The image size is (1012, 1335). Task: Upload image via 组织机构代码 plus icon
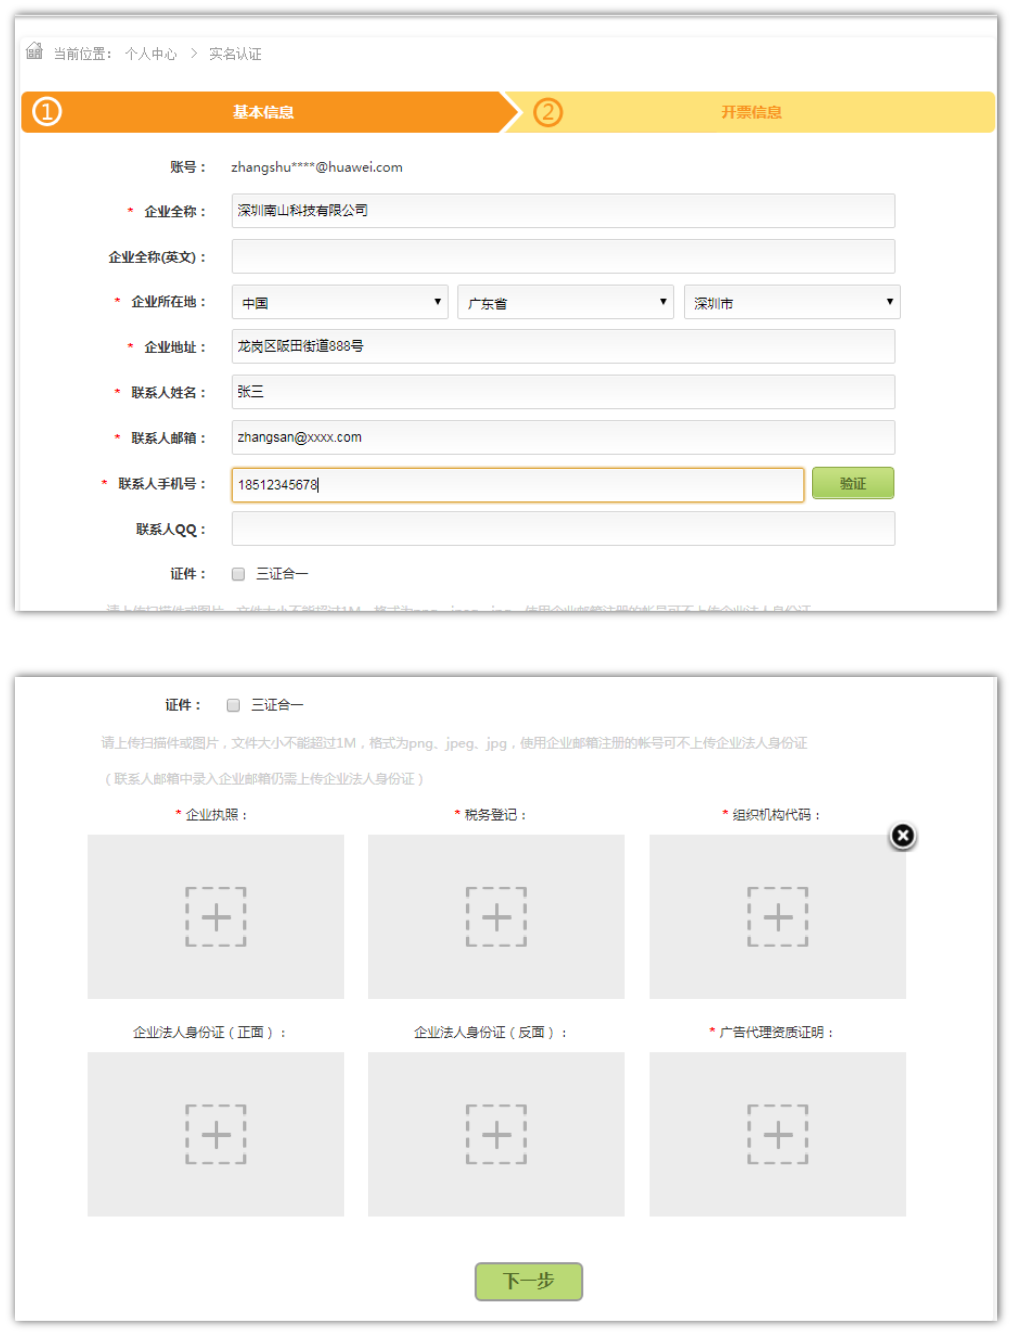(777, 916)
